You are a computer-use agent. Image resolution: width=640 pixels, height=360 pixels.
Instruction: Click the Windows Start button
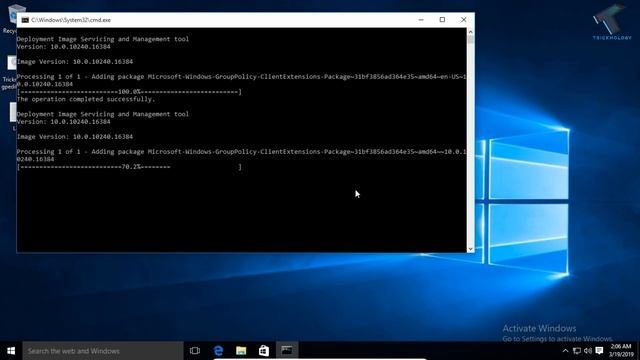click(x=11, y=351)
